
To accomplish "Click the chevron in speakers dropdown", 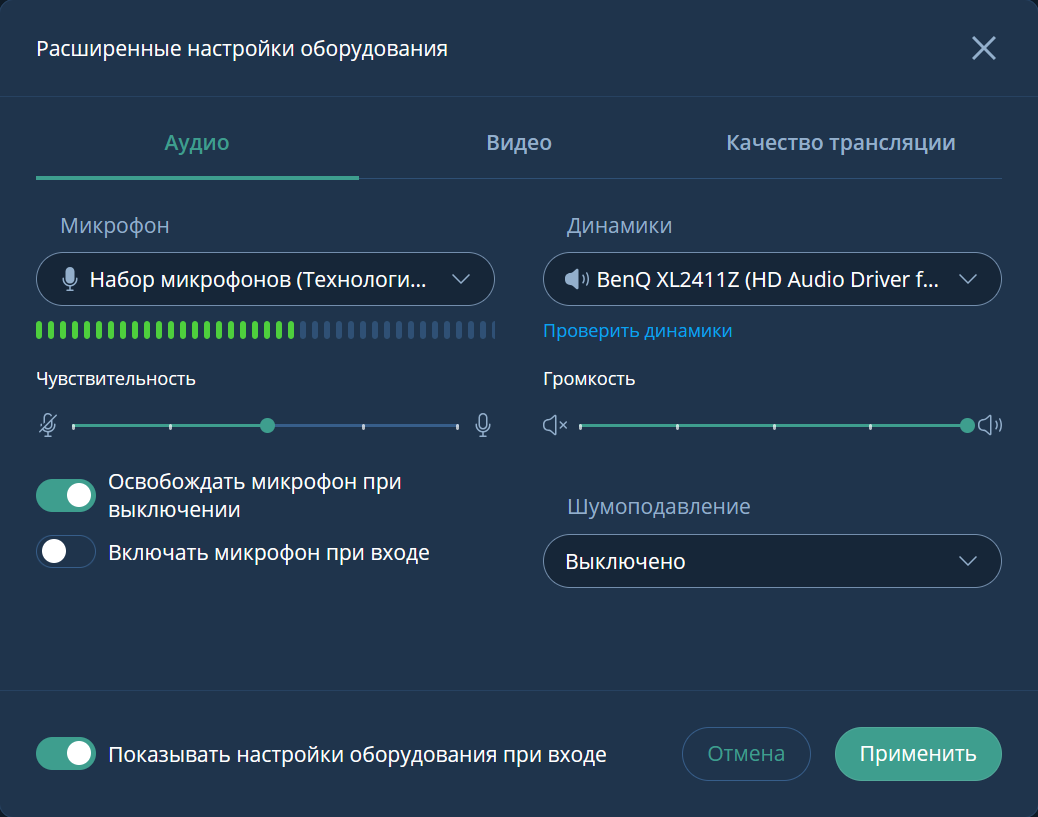I will click(968, 279).
